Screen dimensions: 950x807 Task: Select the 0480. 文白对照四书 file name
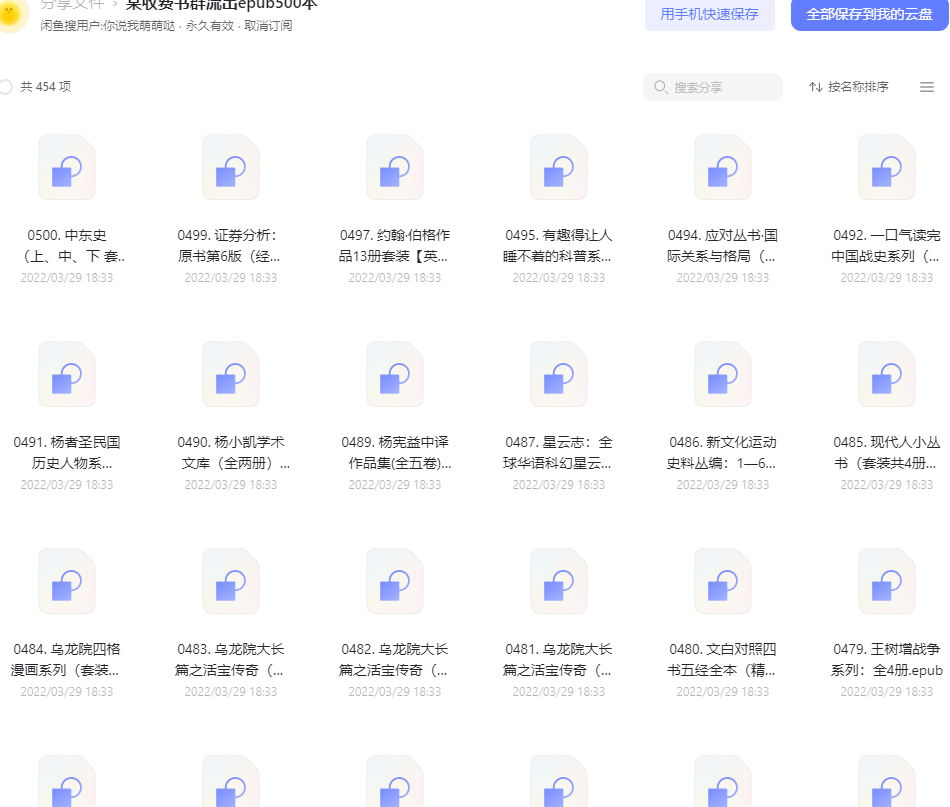(723, 660)
